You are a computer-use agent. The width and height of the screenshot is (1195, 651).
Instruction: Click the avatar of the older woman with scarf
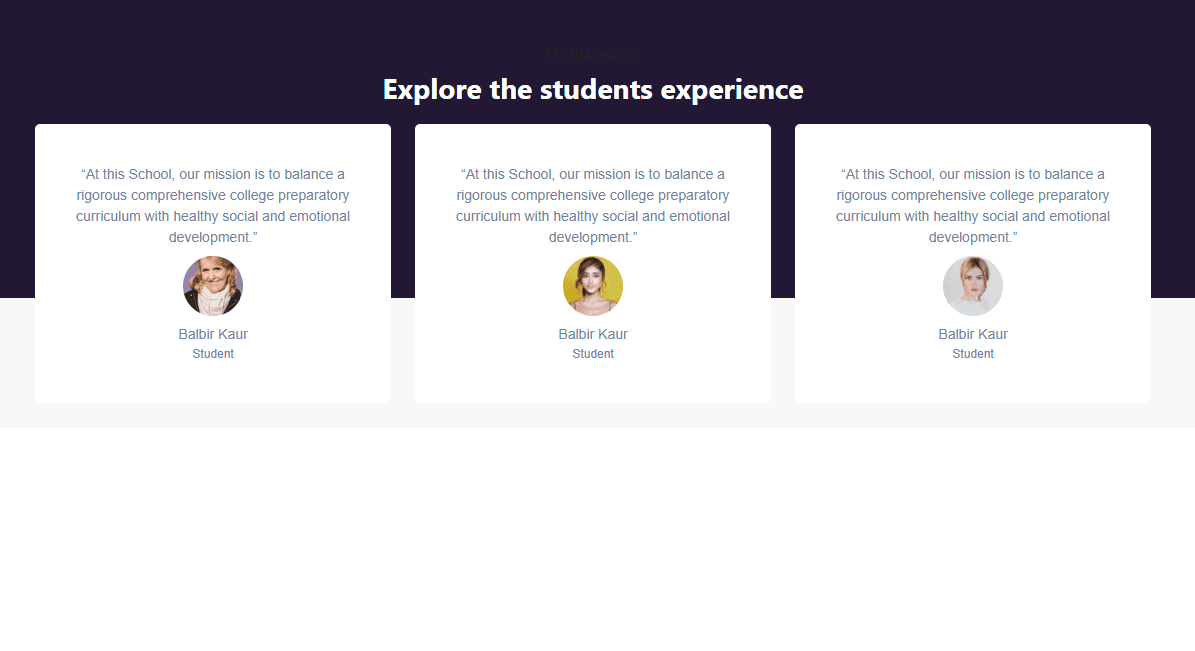(x=213, y=286)
